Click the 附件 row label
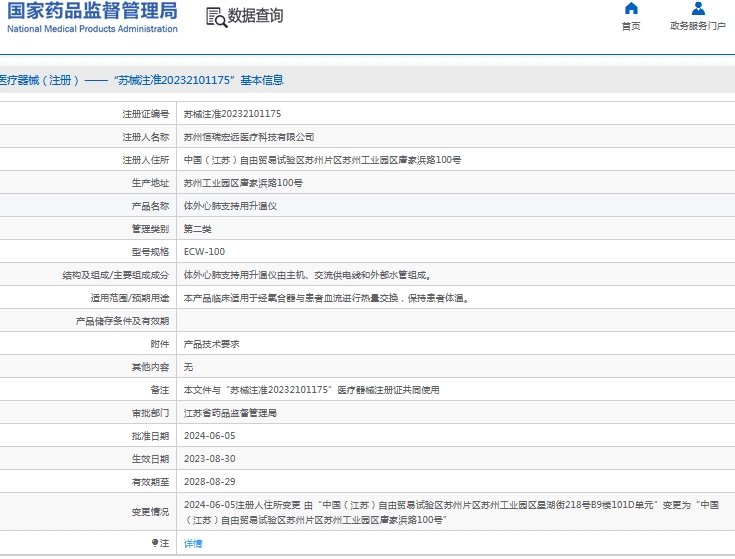The image size is (735, 559). tap(159, 344)
